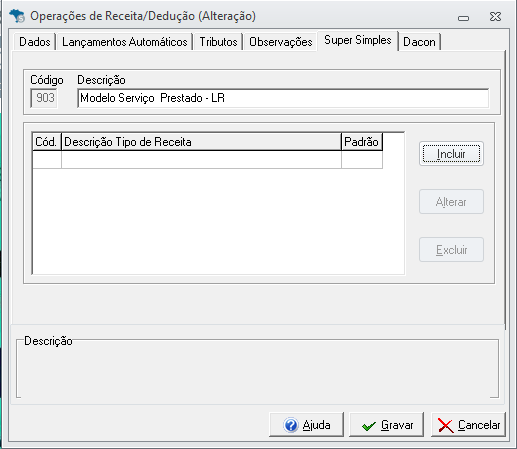Click the Incluir button
This screenshot has height=449, width=517.
[451, 154]
